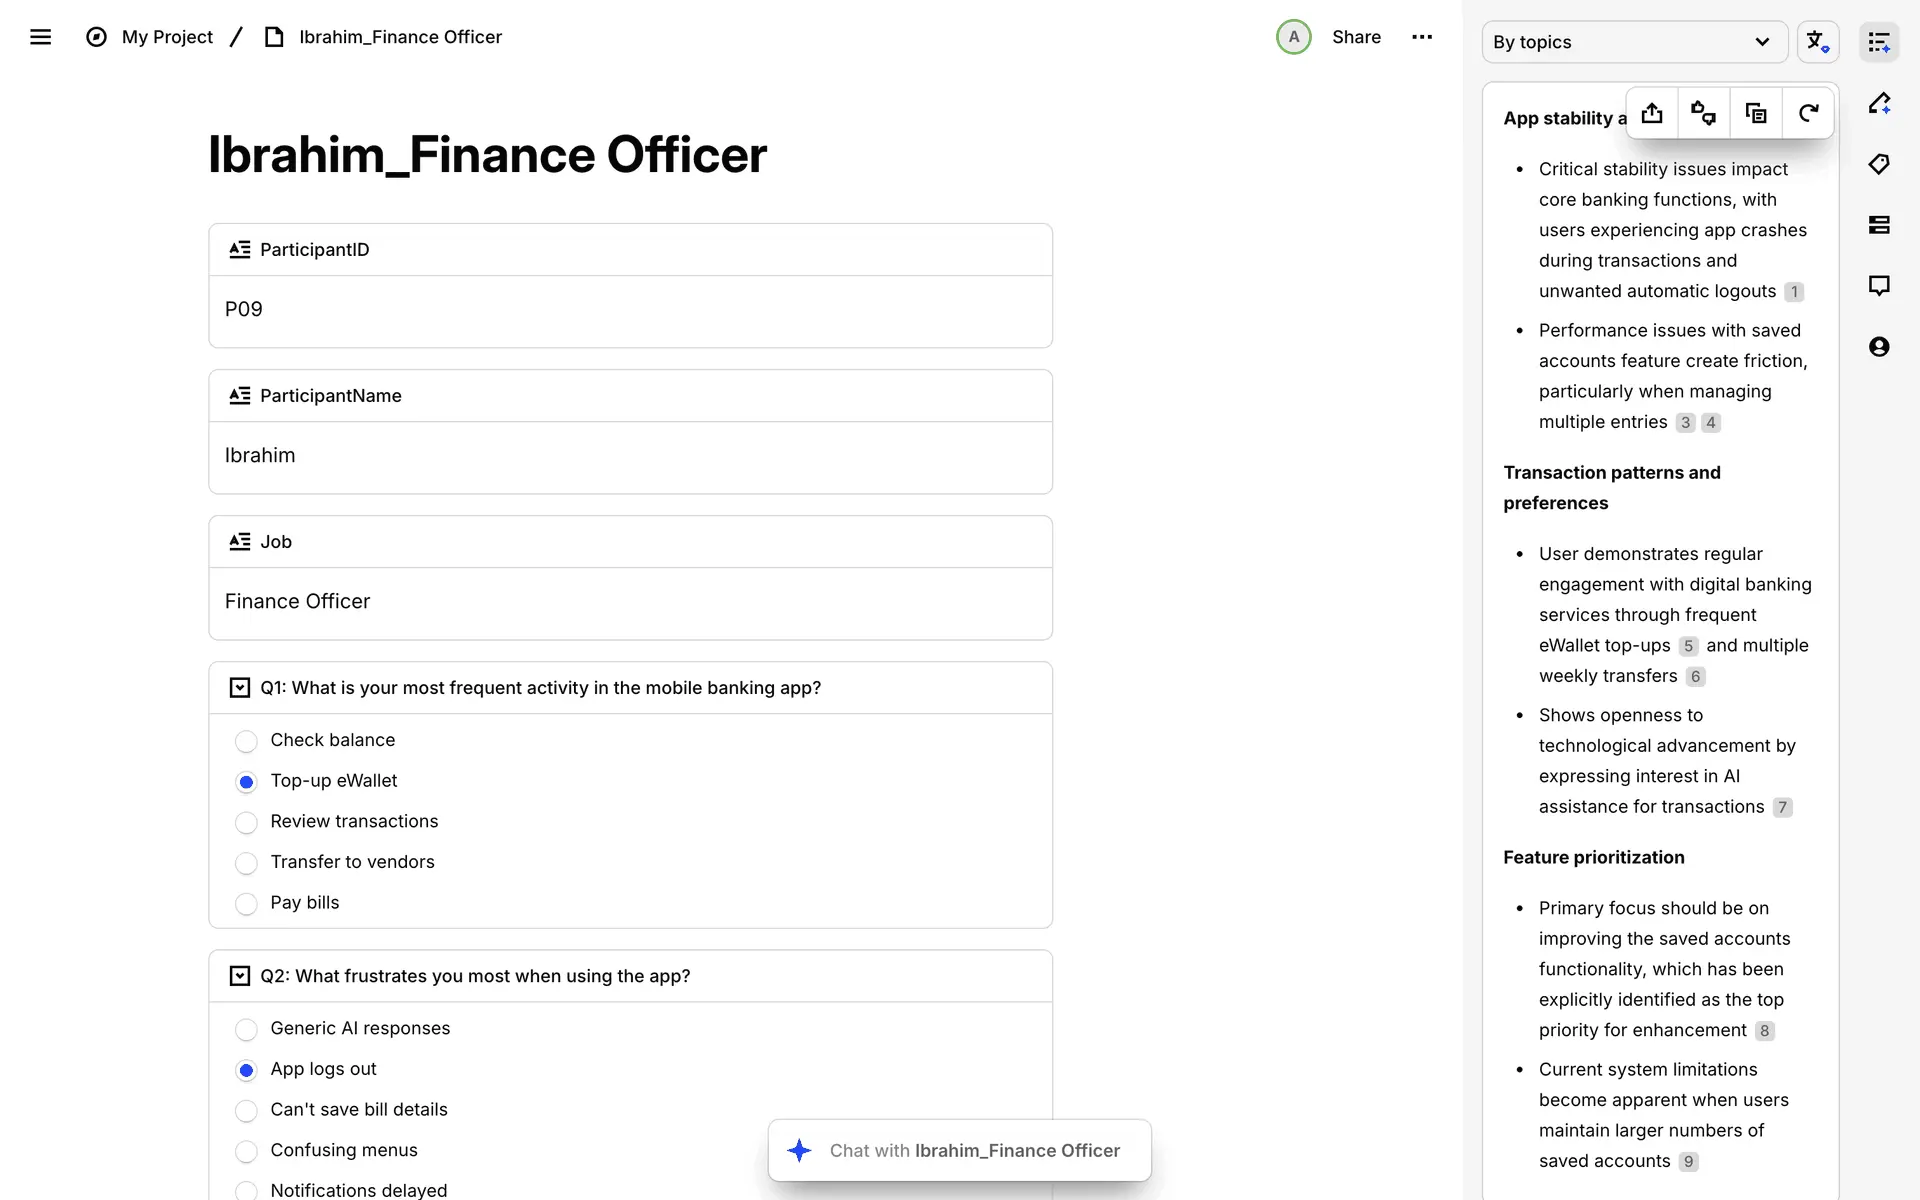The height and width of the screenshot is (1200, 1920).
Task: Select the Check balance radio option
Action: tap(246, 741)
